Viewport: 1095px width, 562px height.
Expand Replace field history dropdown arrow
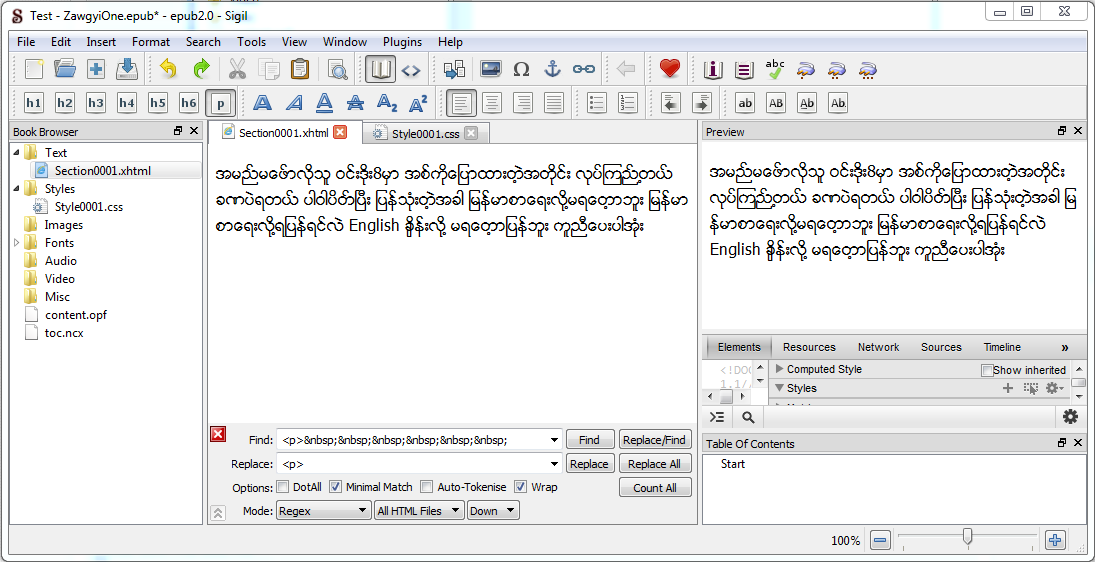pos(554,464)
